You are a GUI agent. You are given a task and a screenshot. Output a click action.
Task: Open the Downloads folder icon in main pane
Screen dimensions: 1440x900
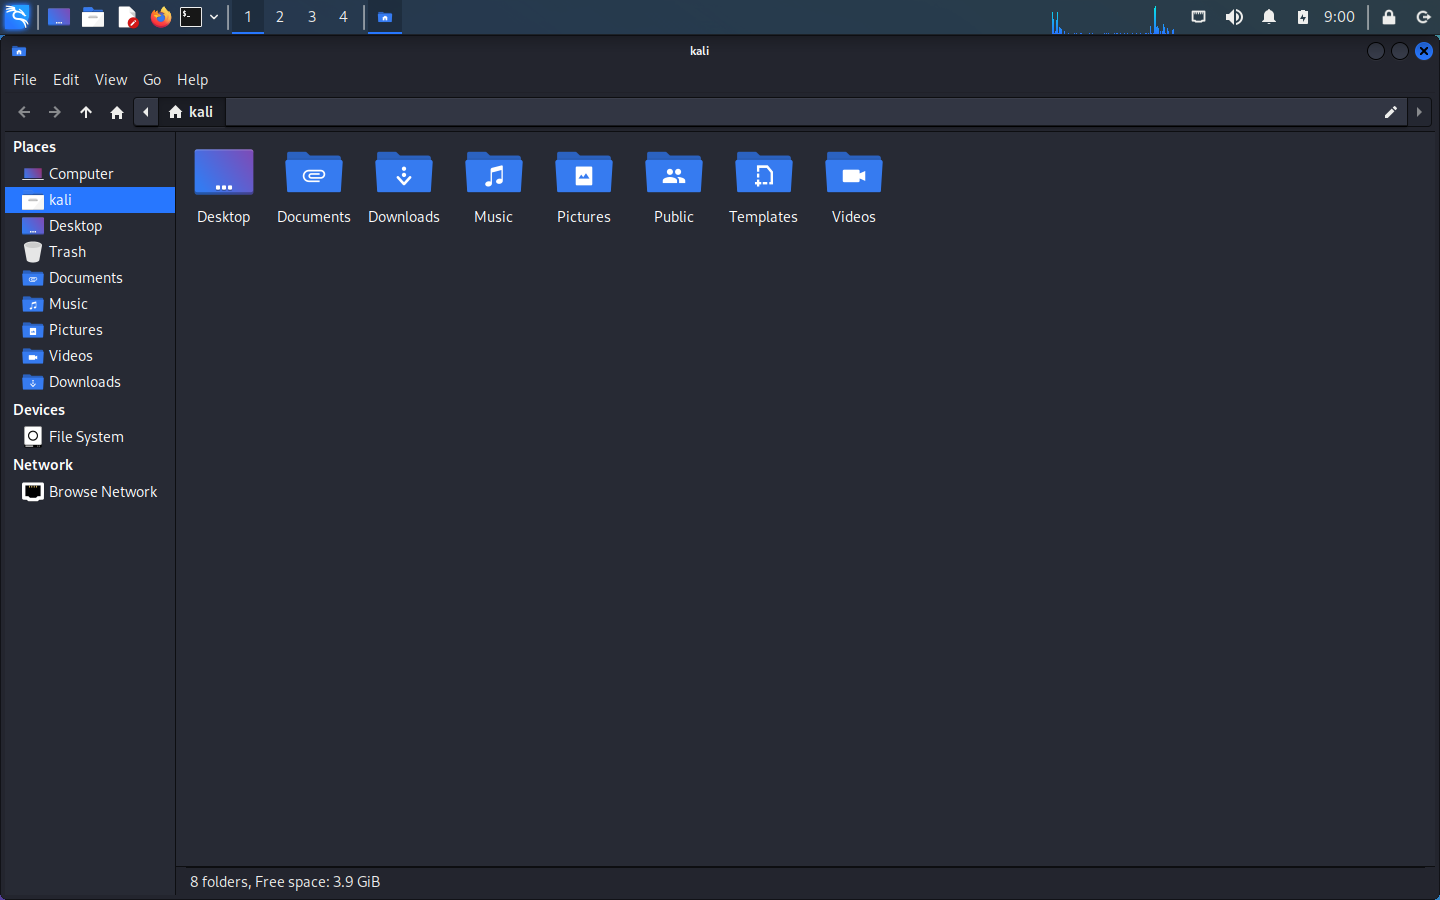click(404, 172)
